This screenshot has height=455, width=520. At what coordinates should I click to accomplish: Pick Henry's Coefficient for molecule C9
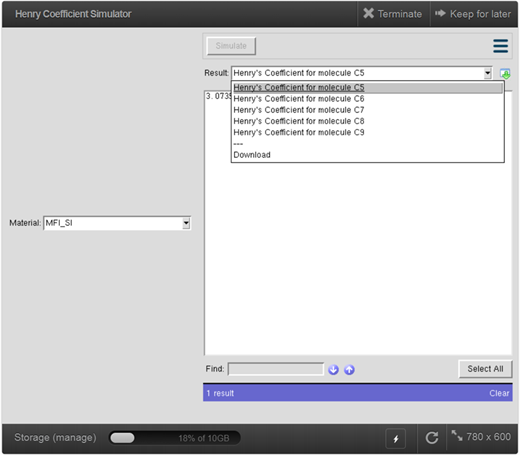tap(368, 132)
